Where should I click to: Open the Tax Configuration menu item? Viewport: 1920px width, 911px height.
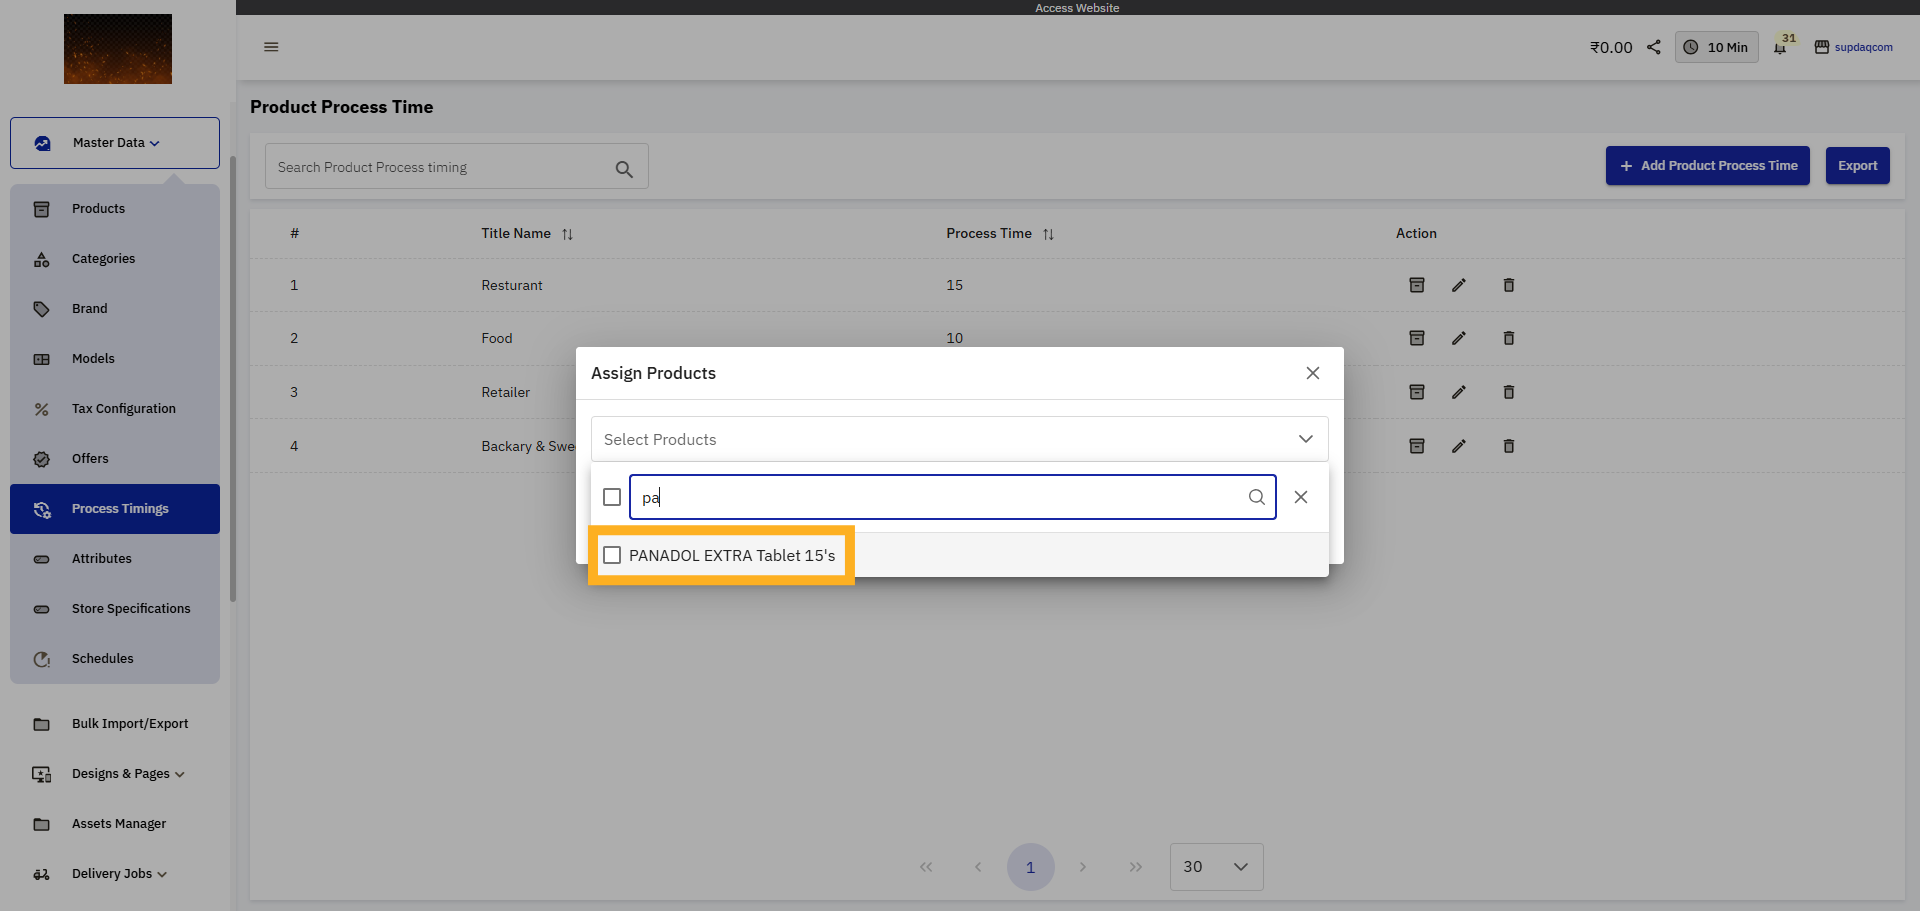pyautogui.click(x=123, y=409)
